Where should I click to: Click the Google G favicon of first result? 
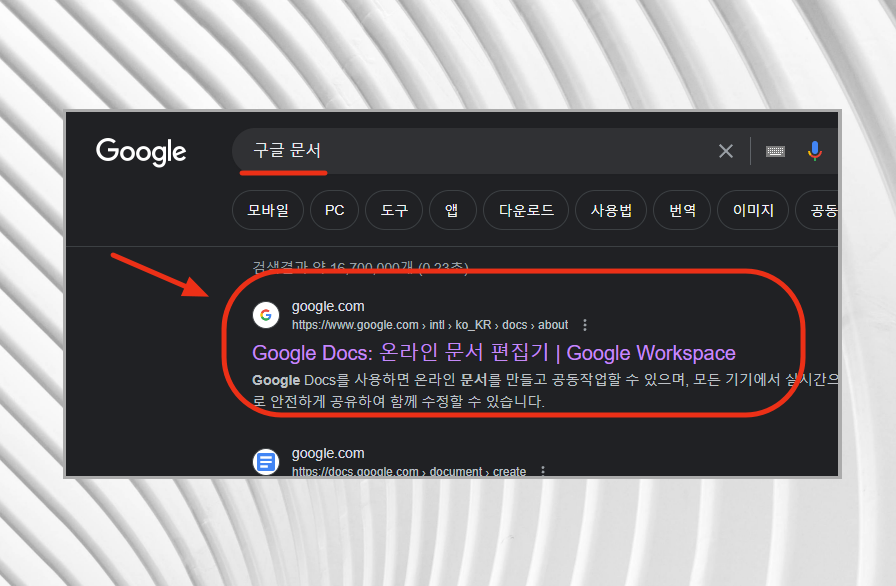266,315
